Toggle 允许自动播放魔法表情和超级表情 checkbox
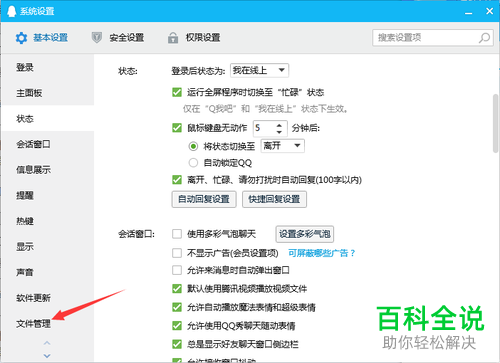Viewport: 500px width, 363px height. pos(177,307)
